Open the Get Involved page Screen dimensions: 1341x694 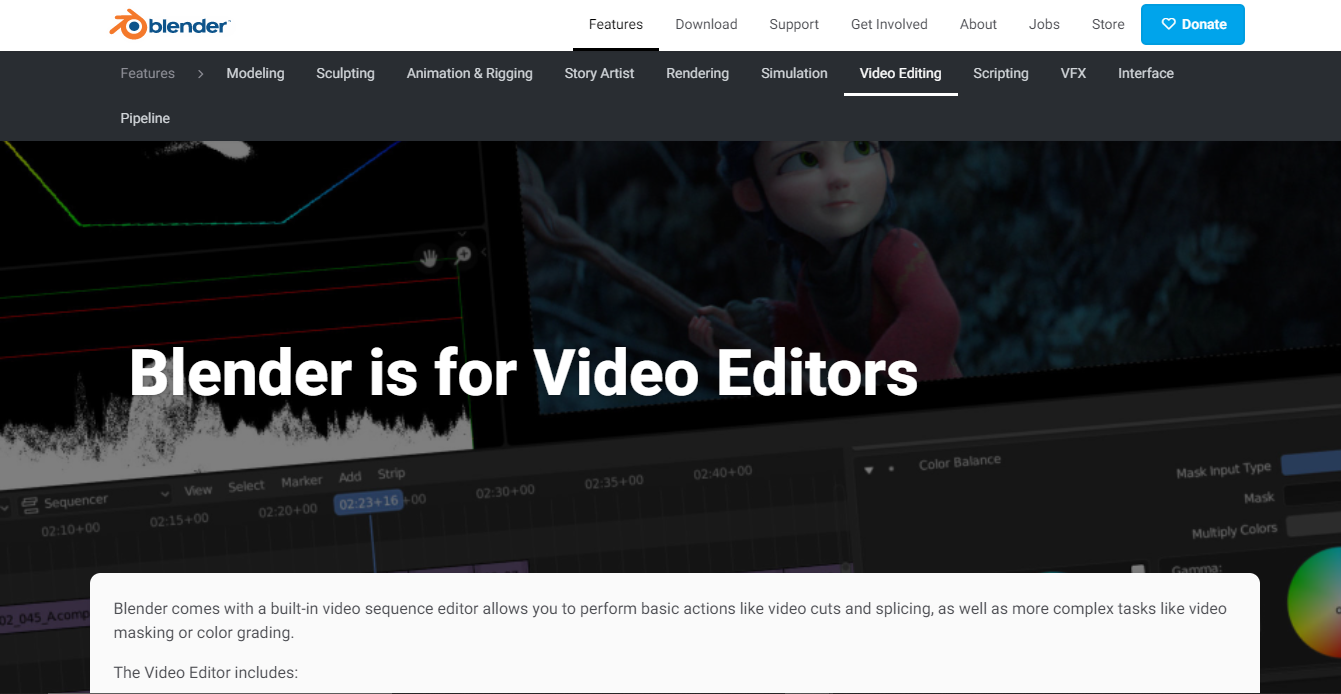889,24
